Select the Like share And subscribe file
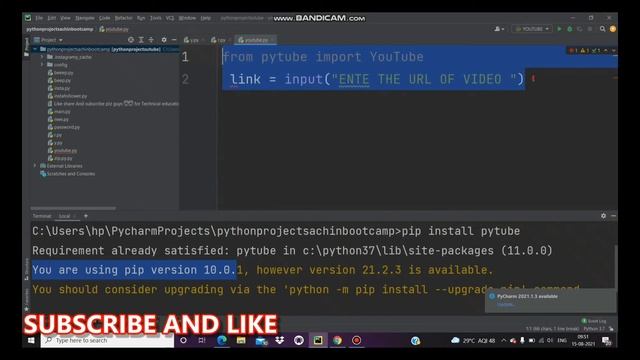The width and height of the screenshot is (640, 360). (x=113, y=104)
